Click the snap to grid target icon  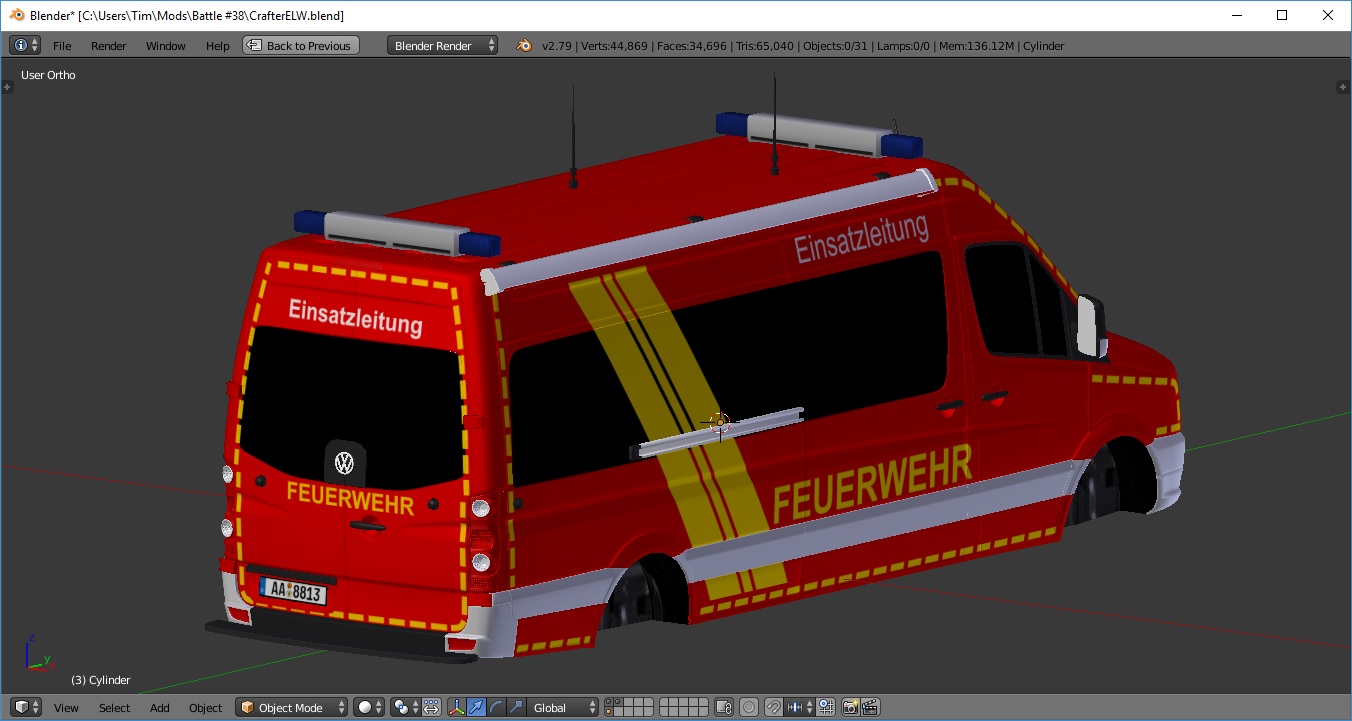tap(825, 707)
